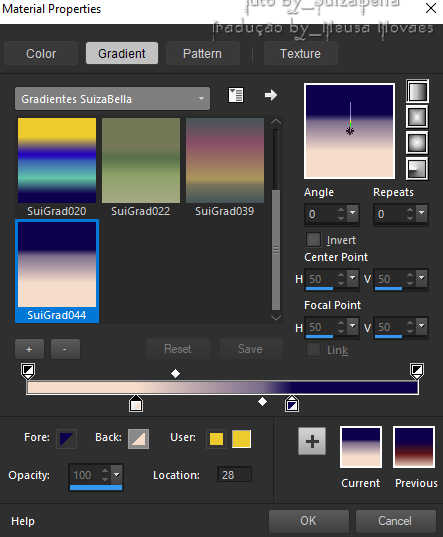Open the Repeats value dropdown arrow
This screenshot has height=537, width=443.
click(422, 213)
